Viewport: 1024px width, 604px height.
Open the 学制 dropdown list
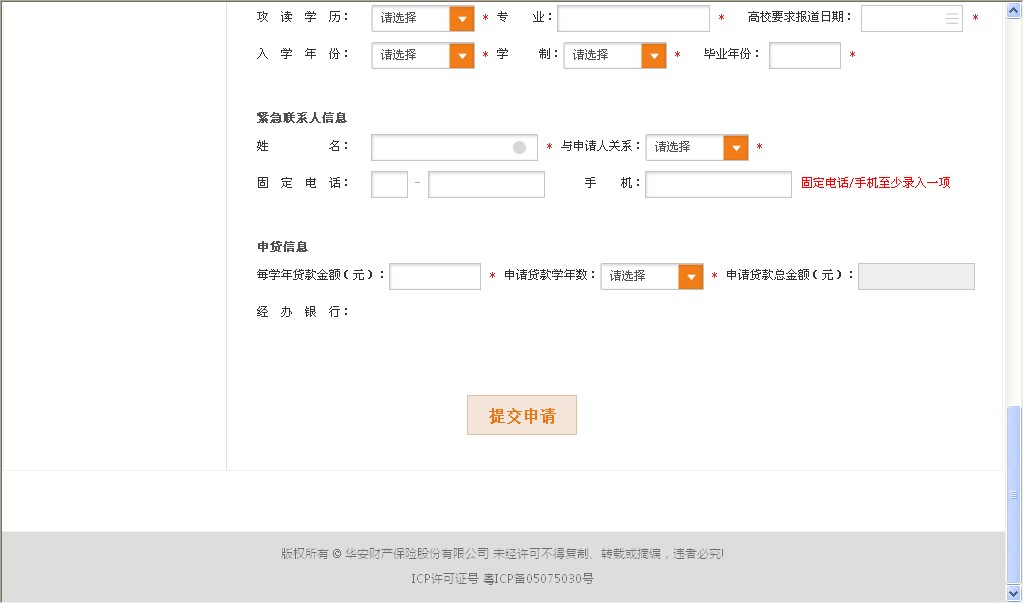614,55
